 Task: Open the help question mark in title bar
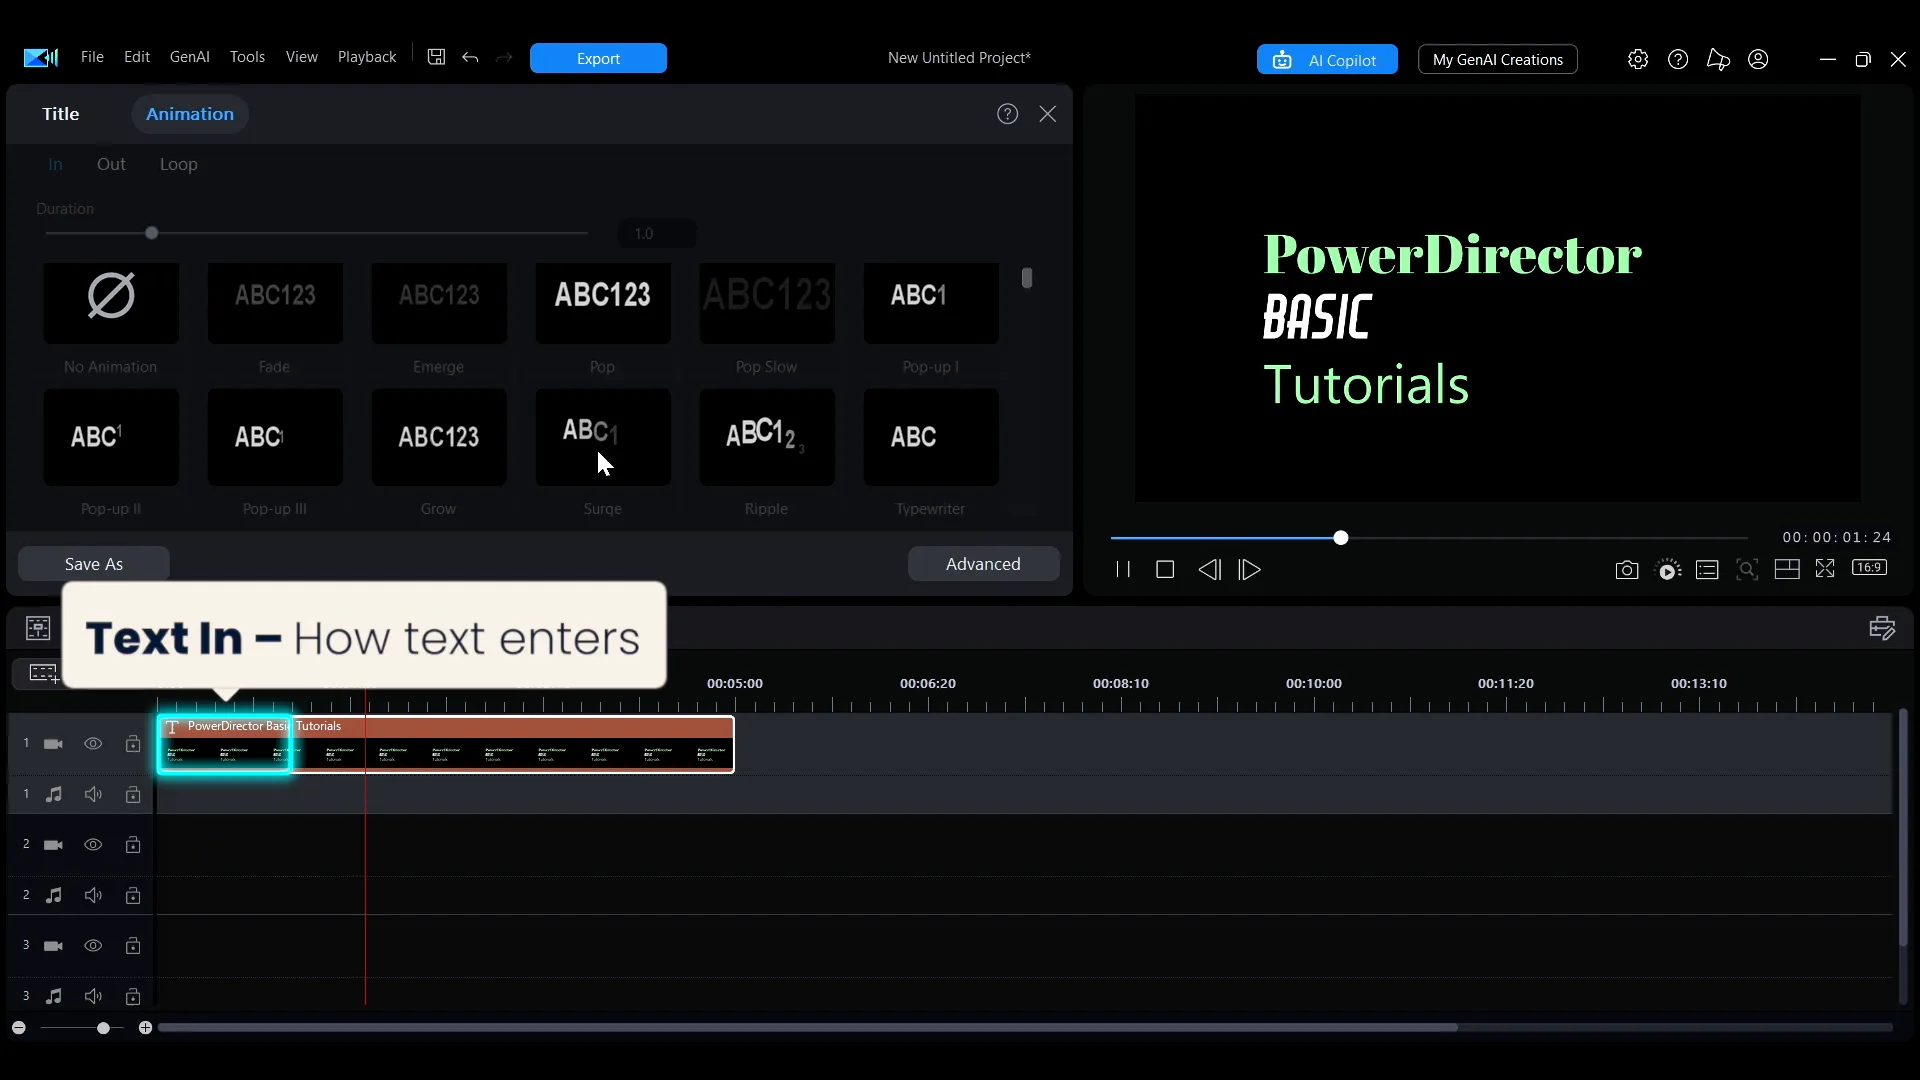[x=1678, y=59]
